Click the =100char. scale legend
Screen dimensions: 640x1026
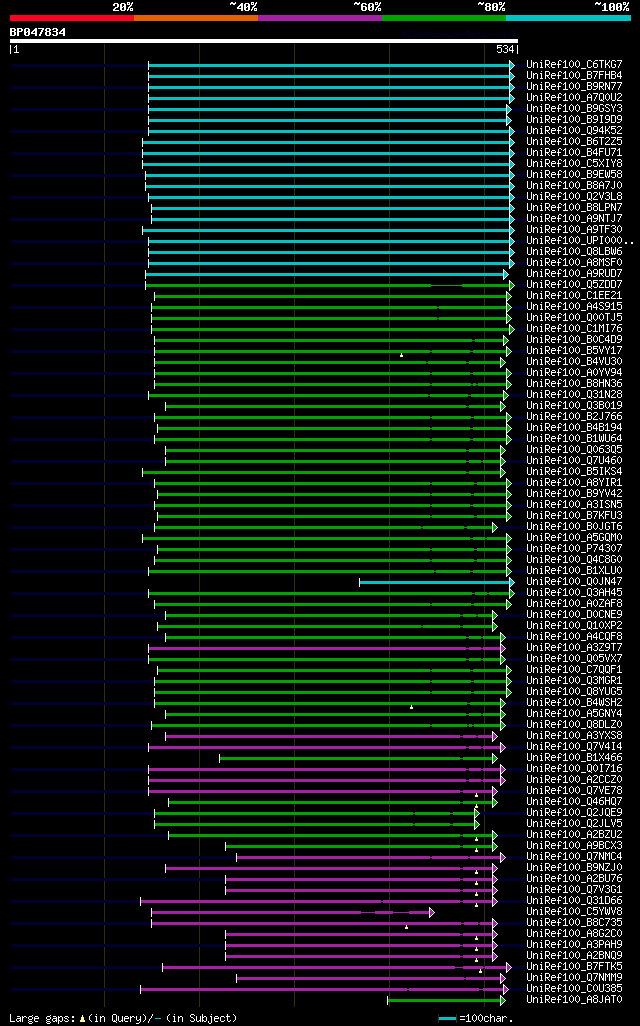click(x=476, y=1018)
